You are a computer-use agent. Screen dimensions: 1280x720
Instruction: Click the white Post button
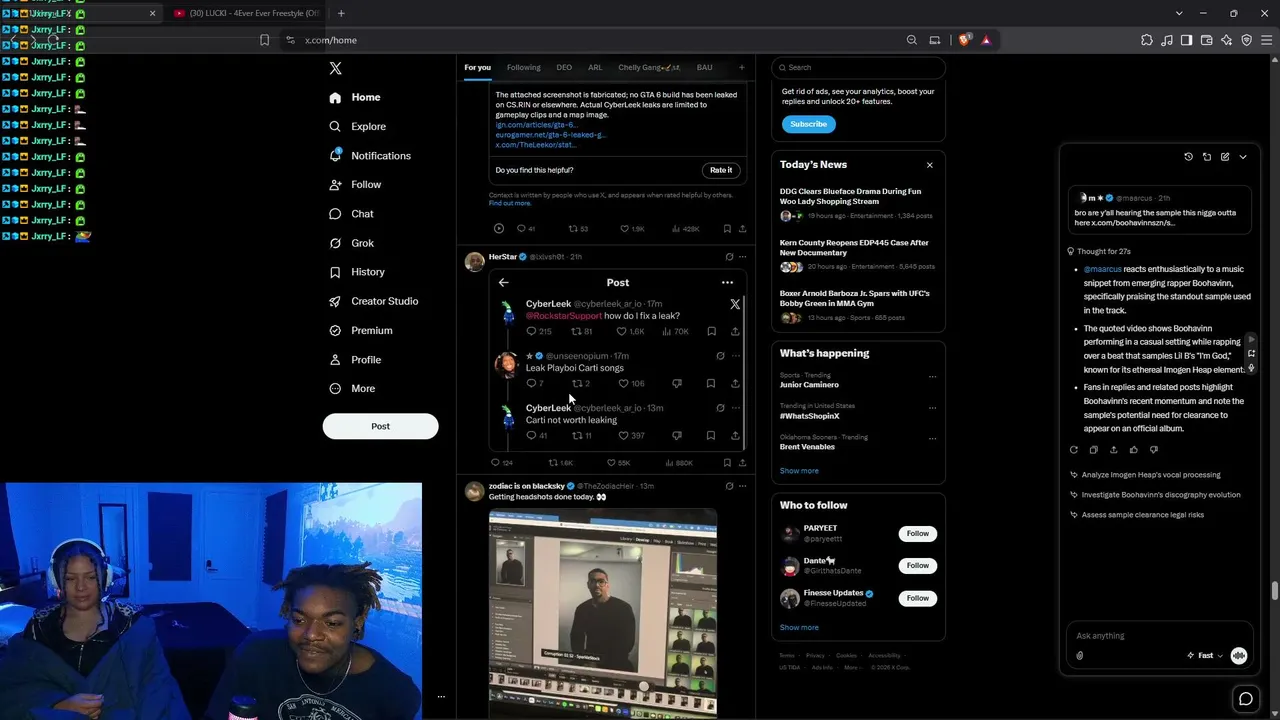point(380,426)
